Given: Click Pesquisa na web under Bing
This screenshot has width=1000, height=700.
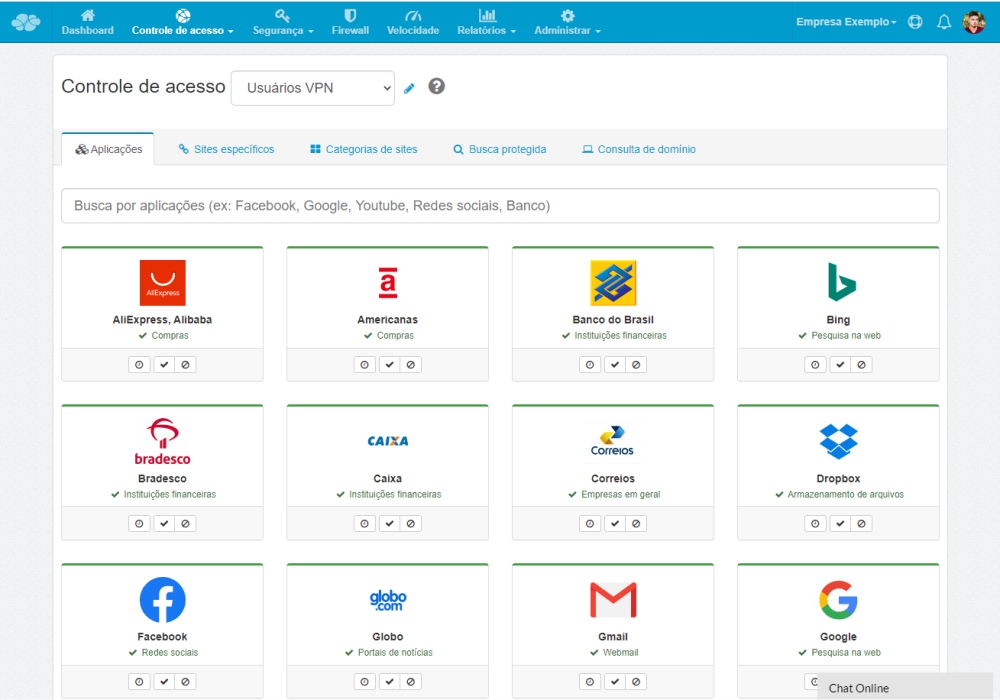Looking at the screenshot, I should pos(846,335).
